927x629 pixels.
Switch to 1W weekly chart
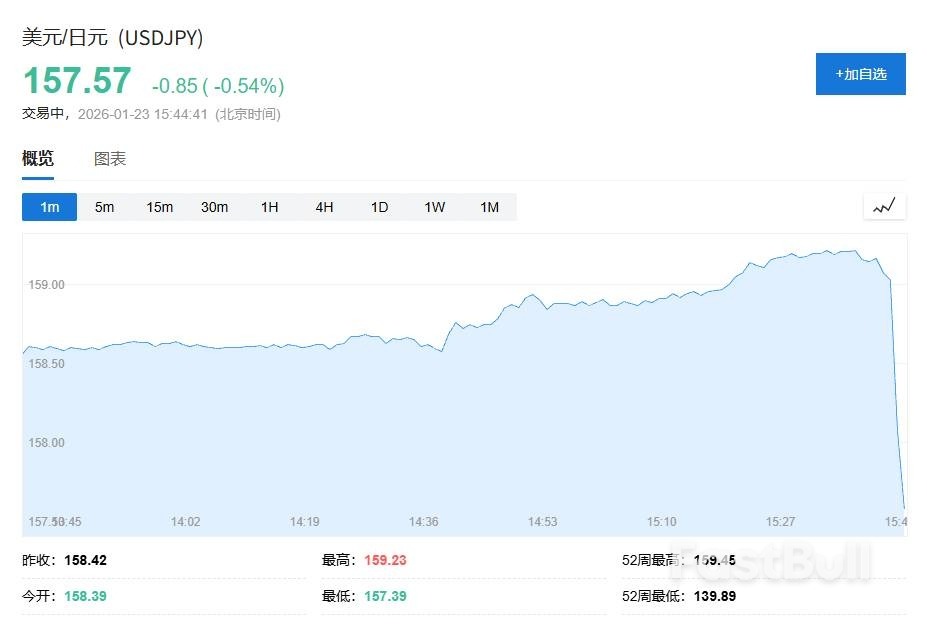click(x=434, y=207)
